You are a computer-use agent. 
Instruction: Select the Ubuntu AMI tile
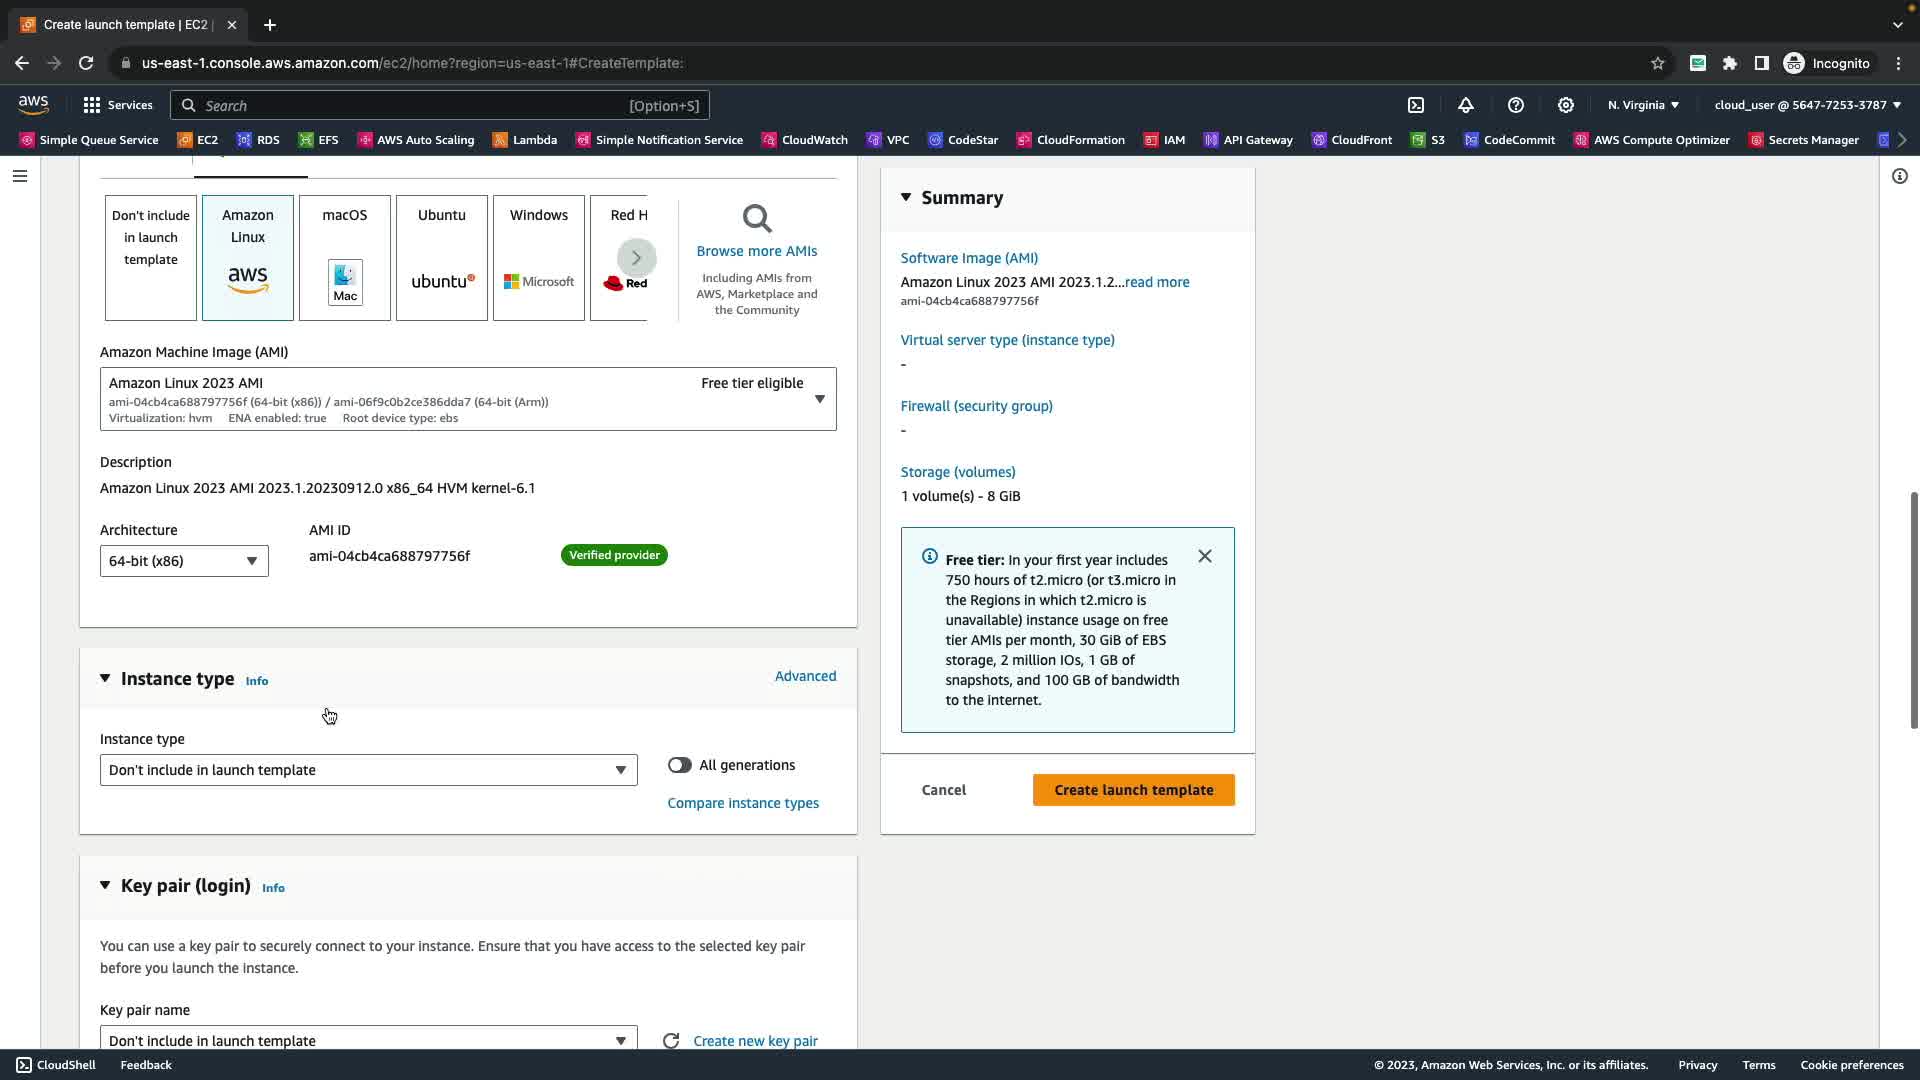442,258
